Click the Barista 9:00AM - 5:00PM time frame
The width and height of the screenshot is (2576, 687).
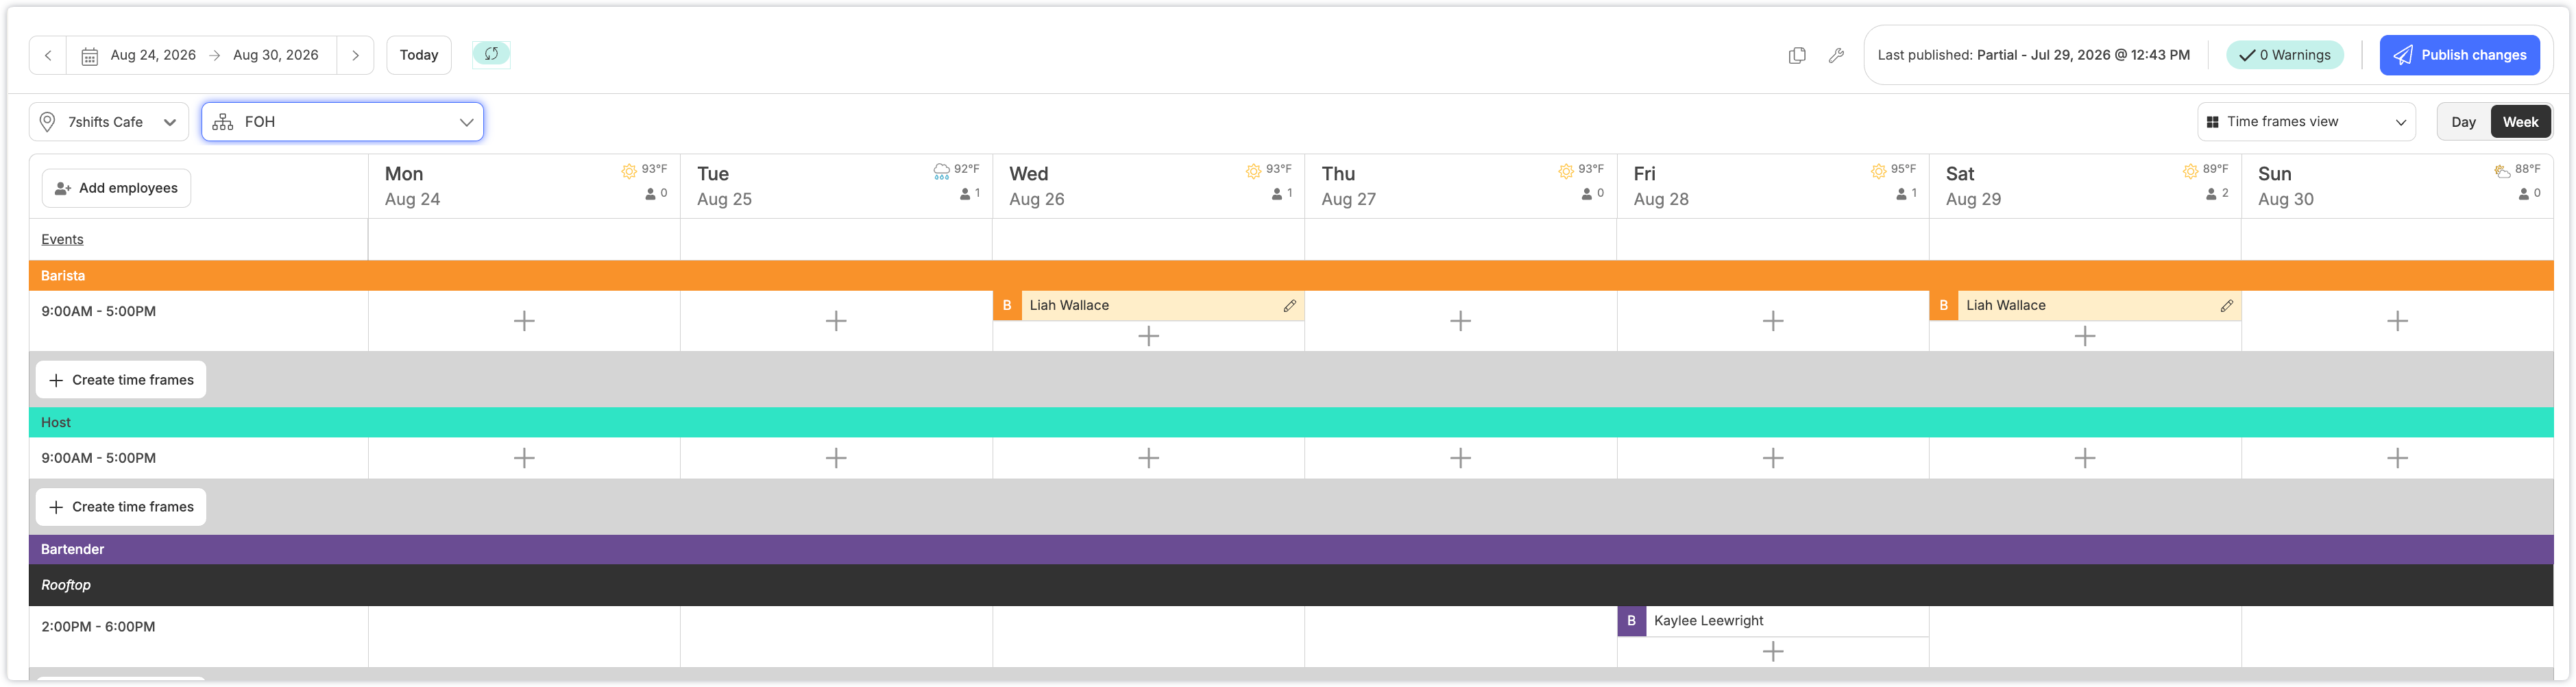pos(98,311)
